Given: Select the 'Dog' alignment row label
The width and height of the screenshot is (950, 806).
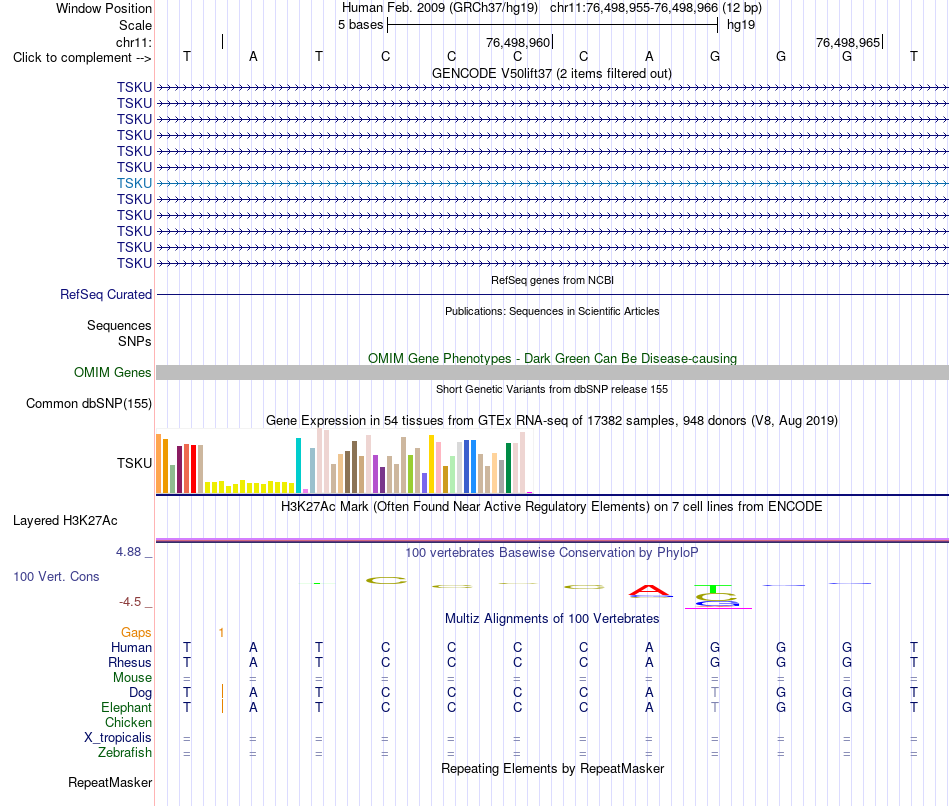Looking at the screenshot, I should click(x=140, y=693).
